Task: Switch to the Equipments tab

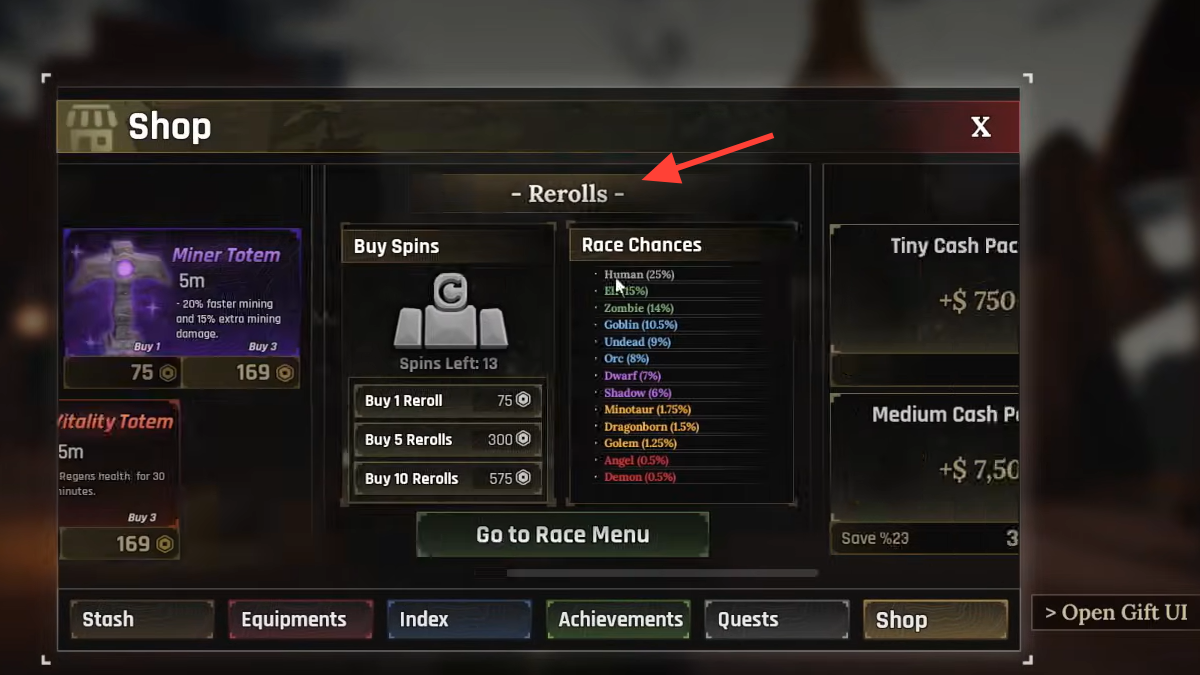Action: [301, 619]
